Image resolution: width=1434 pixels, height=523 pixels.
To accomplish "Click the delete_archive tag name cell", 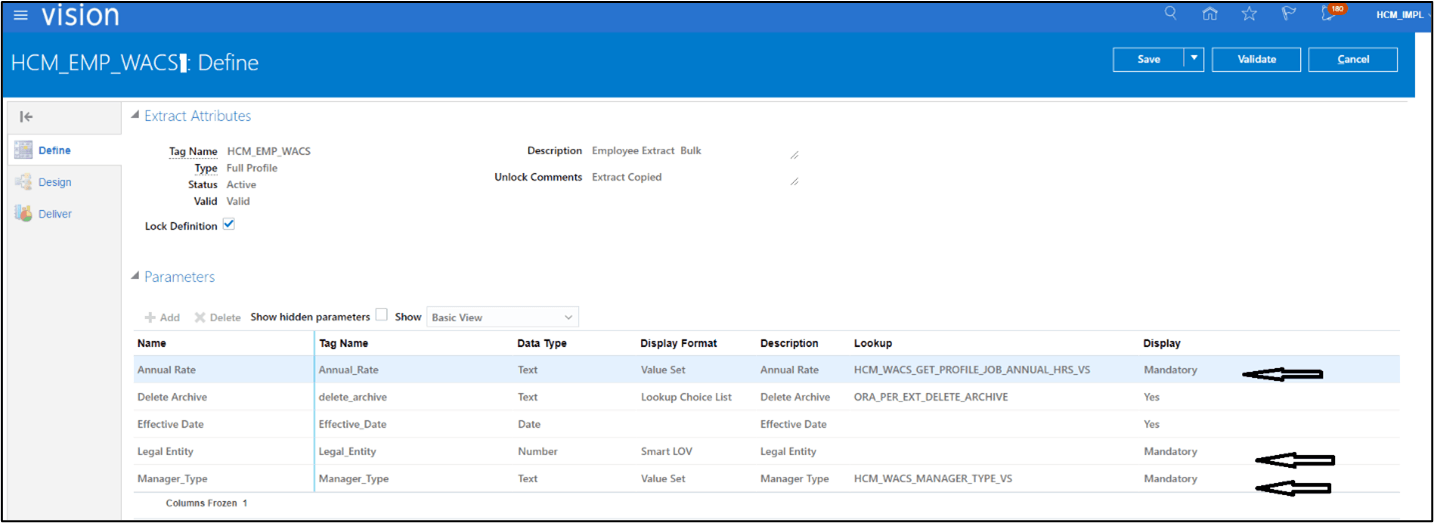I will (352, 397).
